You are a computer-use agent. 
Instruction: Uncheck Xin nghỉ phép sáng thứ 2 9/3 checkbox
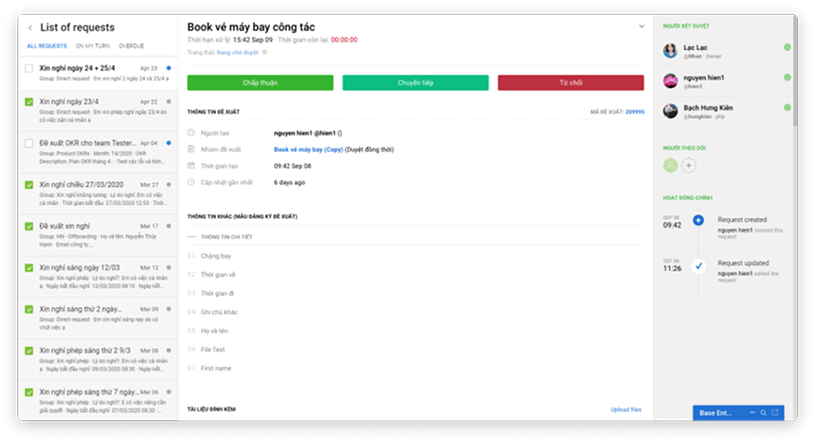[x=29, y=350]
